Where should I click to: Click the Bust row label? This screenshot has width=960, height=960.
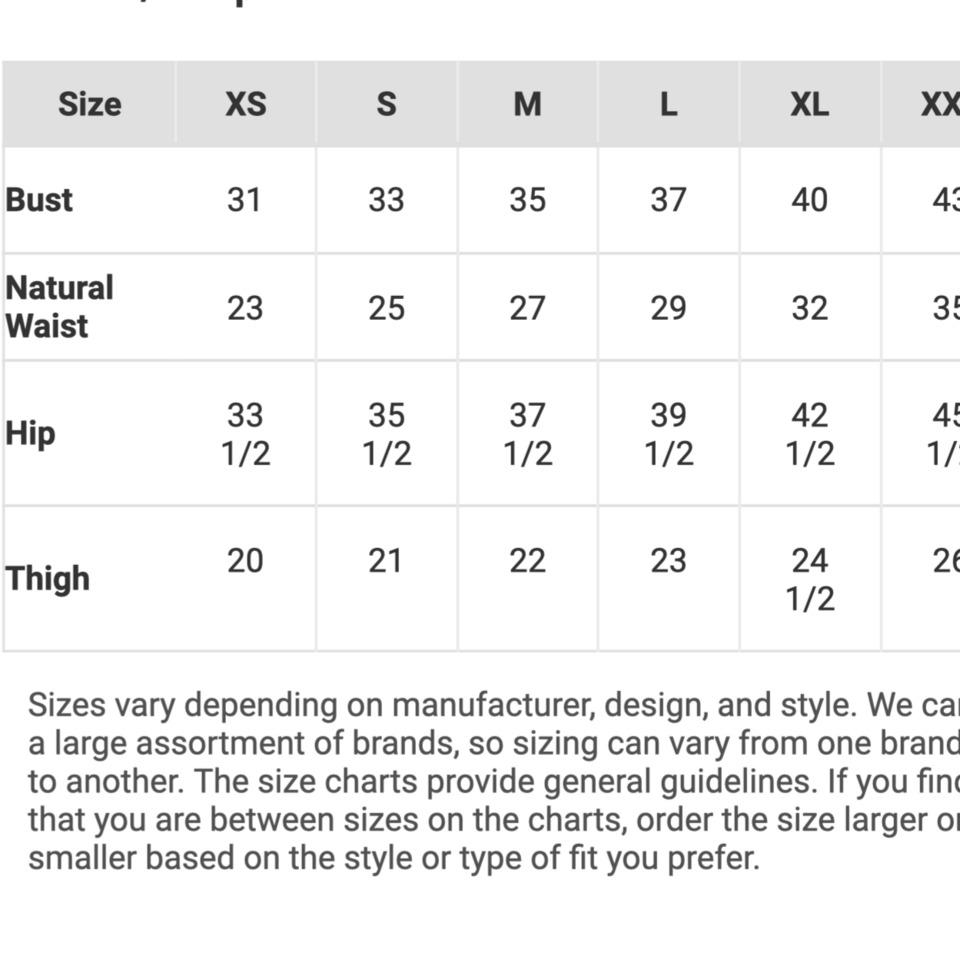click(40, 200)
